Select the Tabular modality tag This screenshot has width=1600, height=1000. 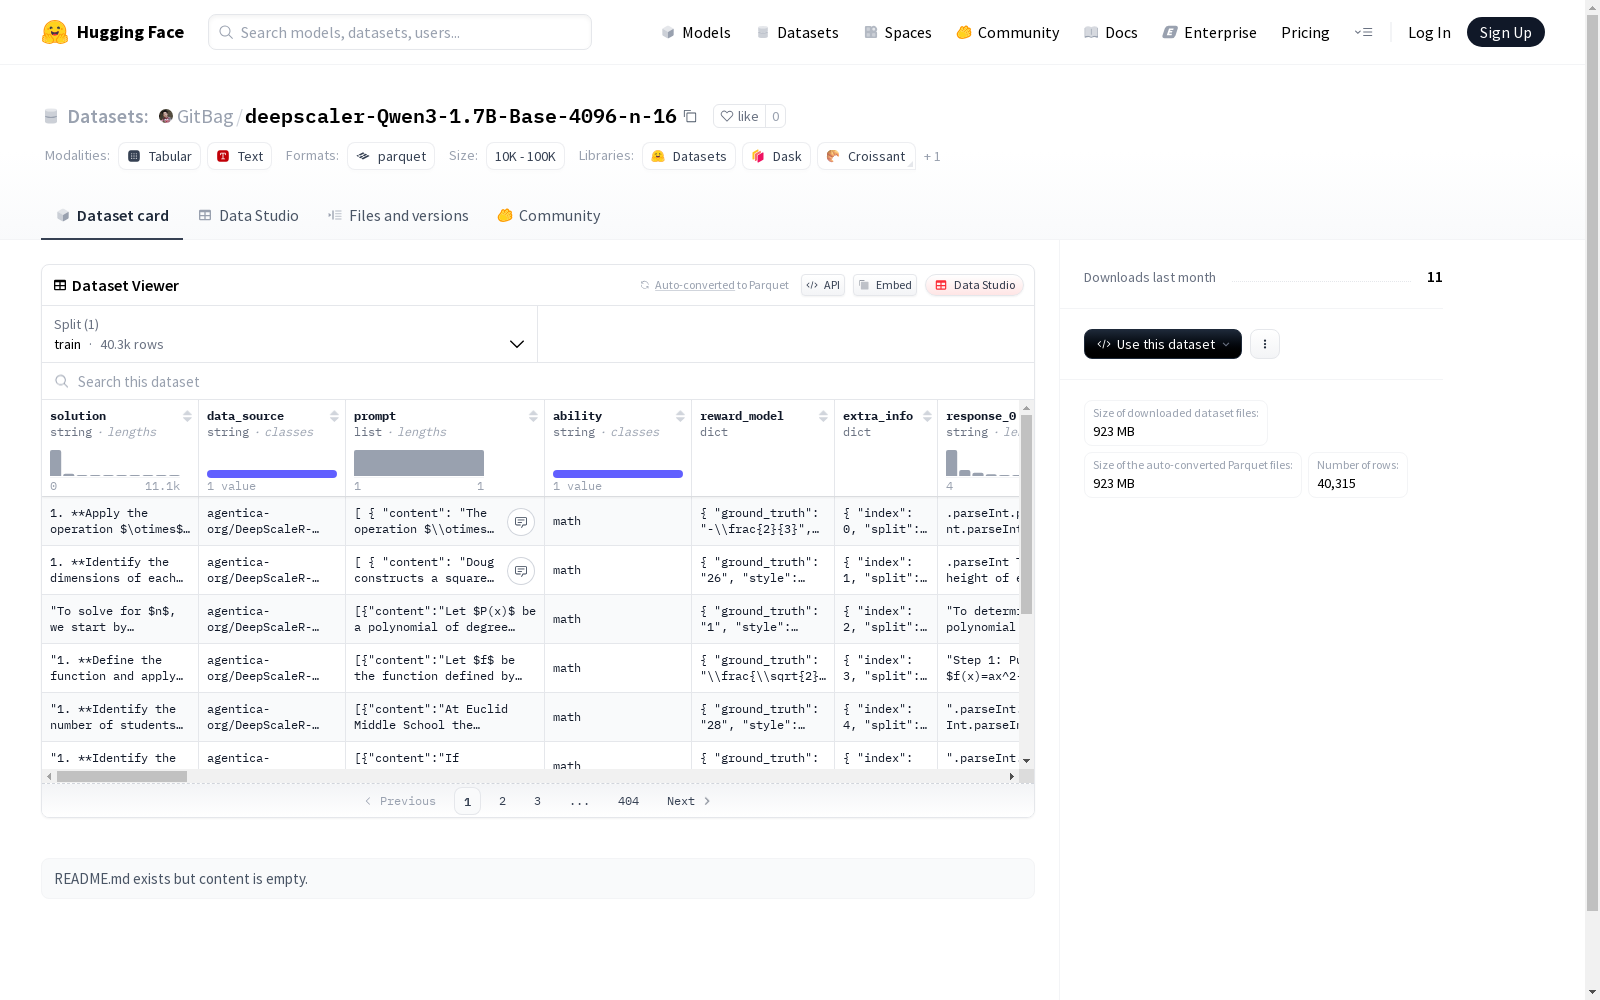pos(160,156)
